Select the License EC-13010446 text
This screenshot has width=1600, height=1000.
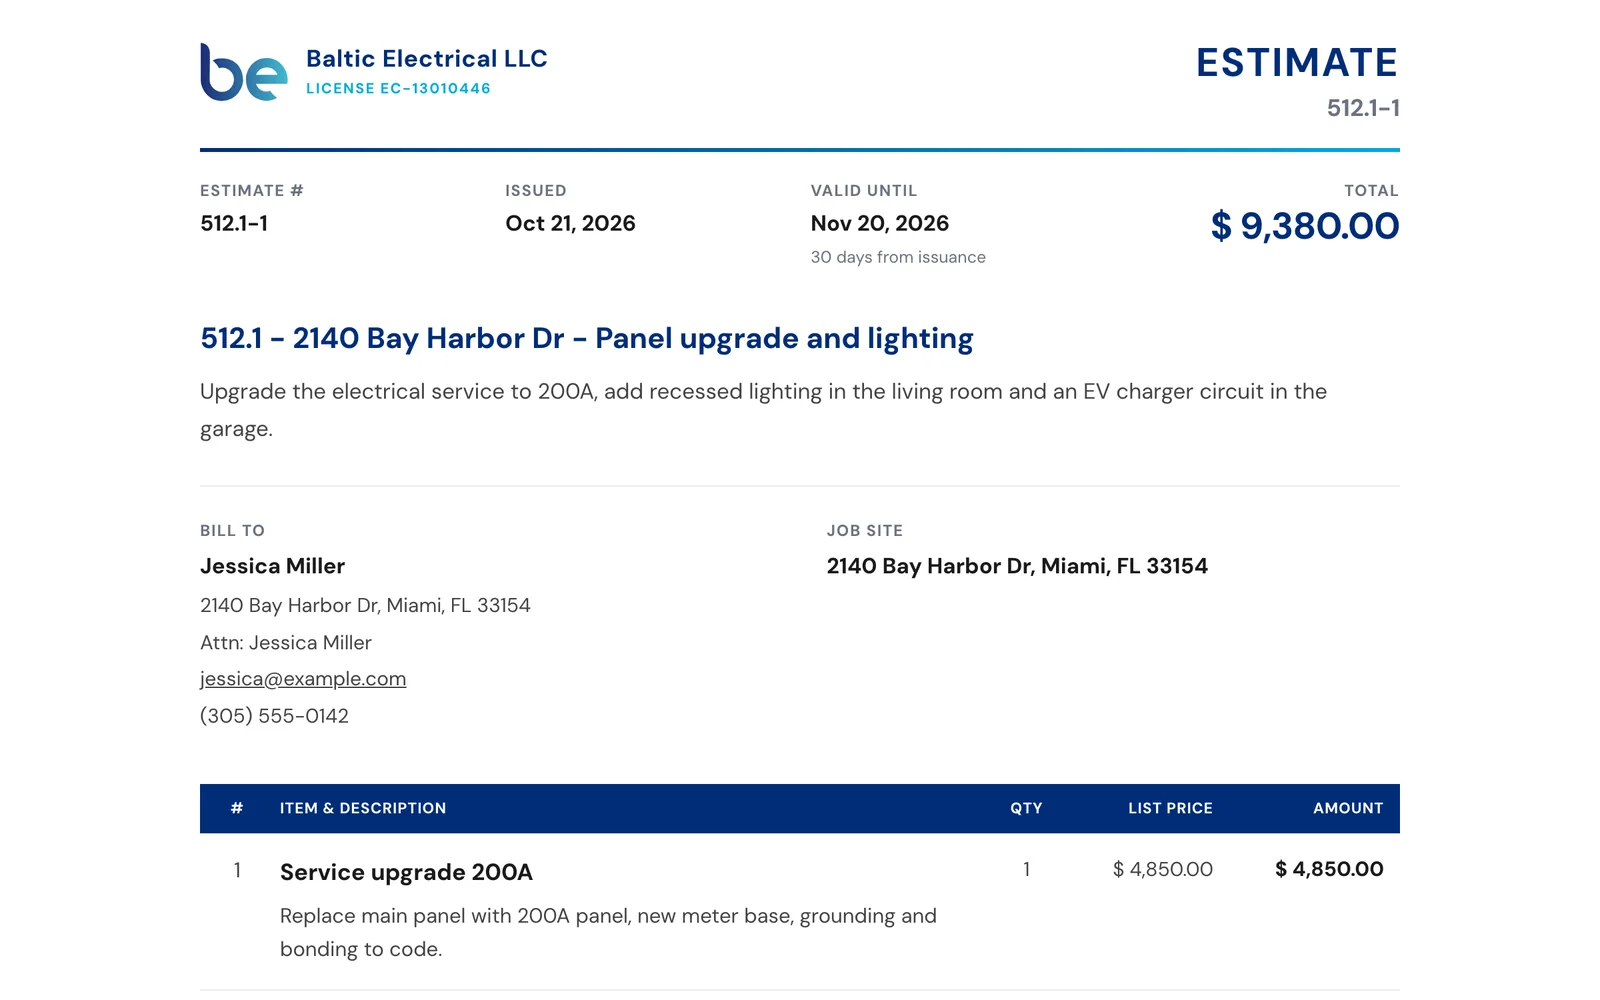pos(398,88)
